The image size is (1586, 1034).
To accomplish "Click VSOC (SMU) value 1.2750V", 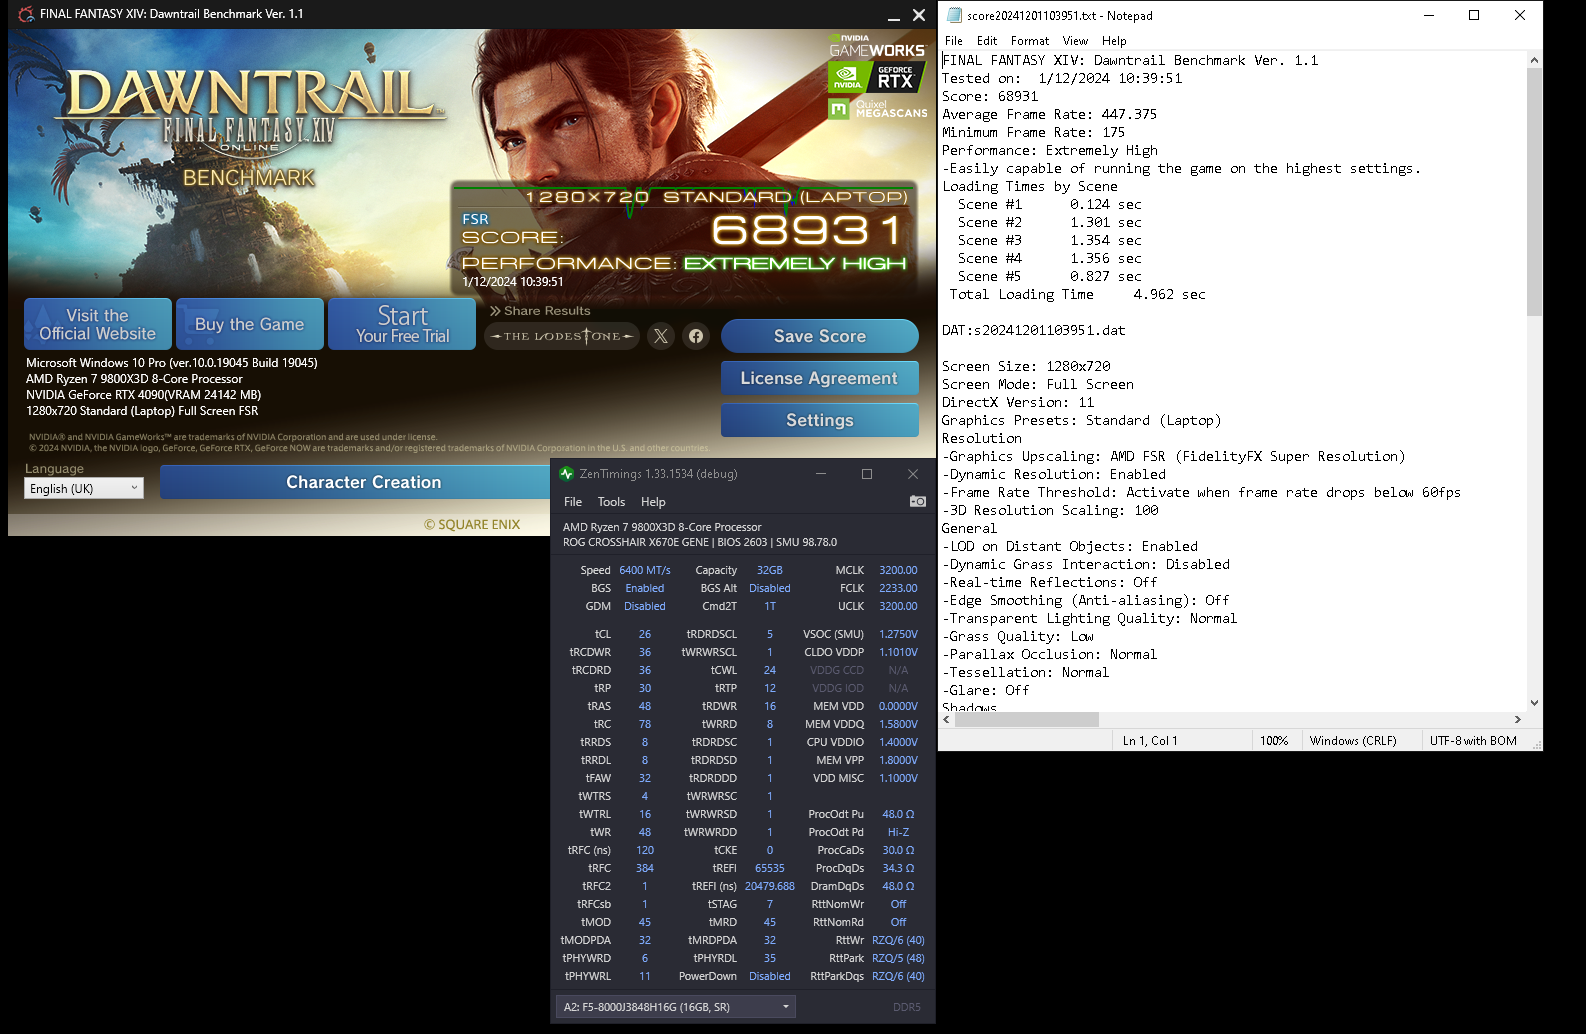I will coord(898,634).
